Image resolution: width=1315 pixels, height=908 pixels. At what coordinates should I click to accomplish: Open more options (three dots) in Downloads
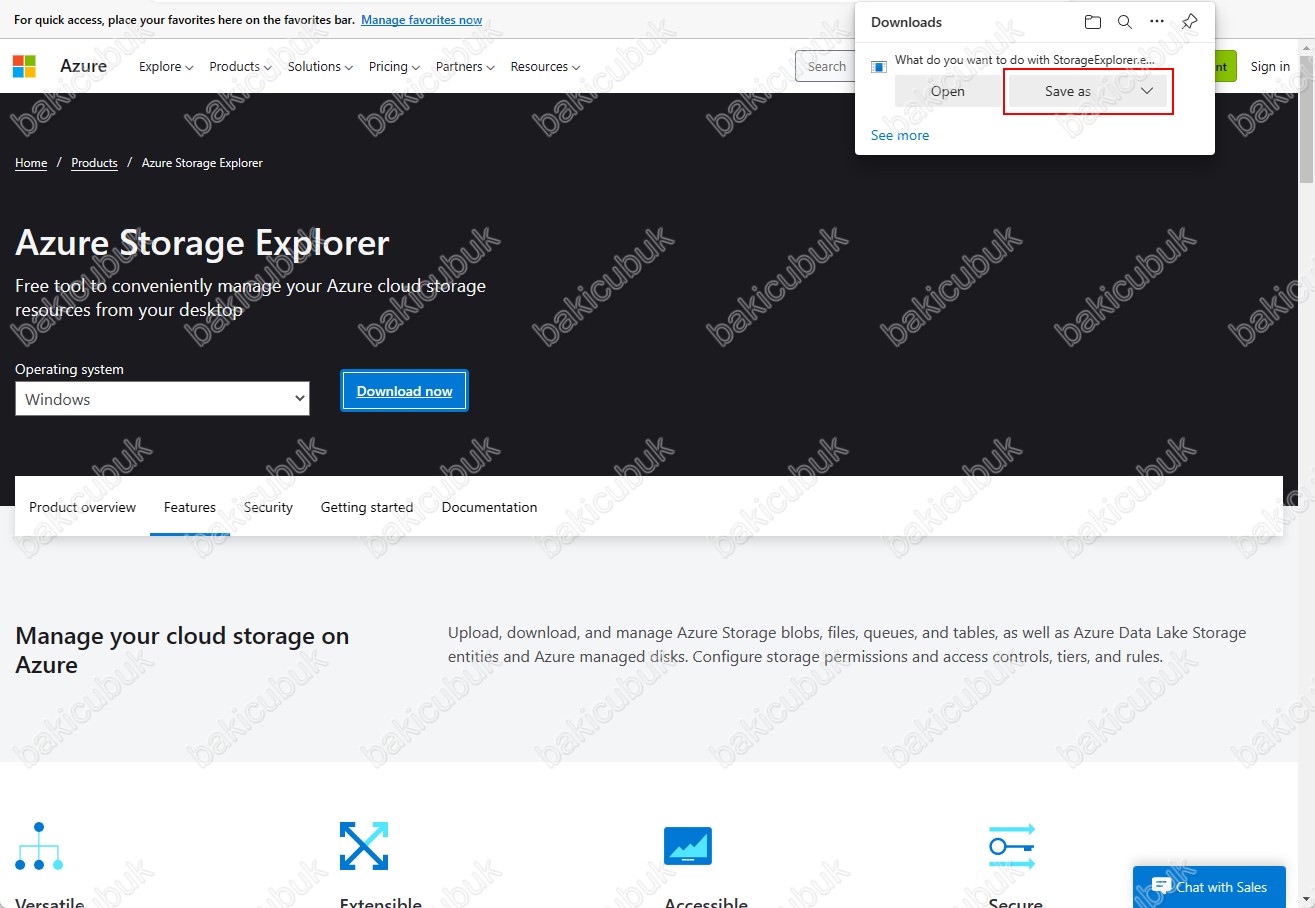coord(1157,22)
